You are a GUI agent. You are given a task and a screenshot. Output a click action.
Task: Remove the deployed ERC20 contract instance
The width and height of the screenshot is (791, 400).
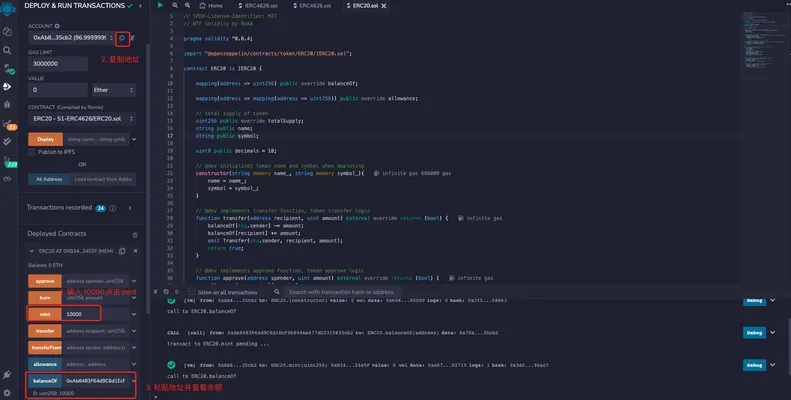(135, 251)
